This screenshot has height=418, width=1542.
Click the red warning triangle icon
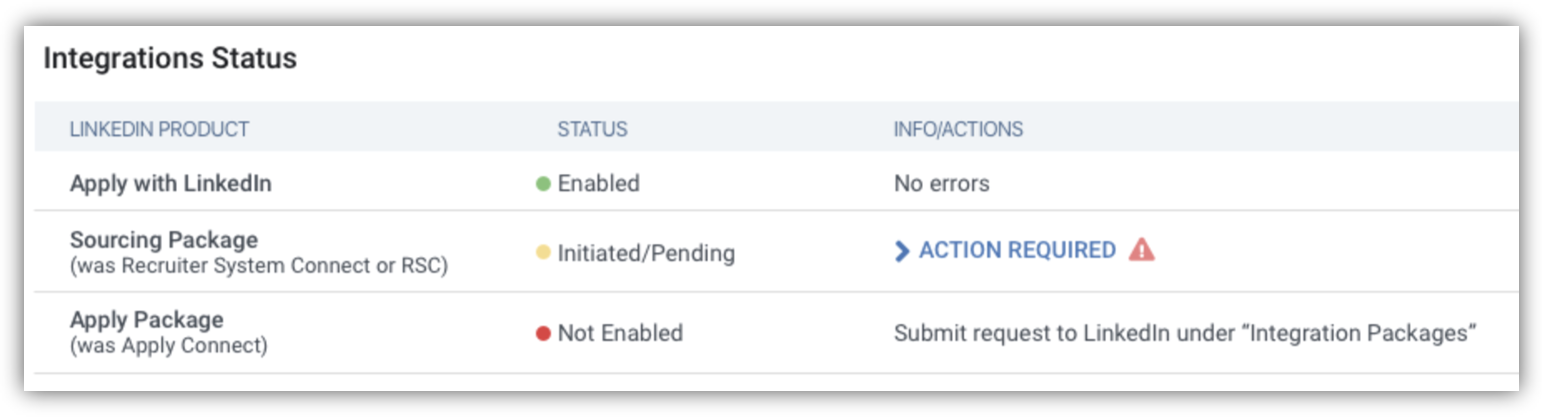click(x=1141, y=250)
